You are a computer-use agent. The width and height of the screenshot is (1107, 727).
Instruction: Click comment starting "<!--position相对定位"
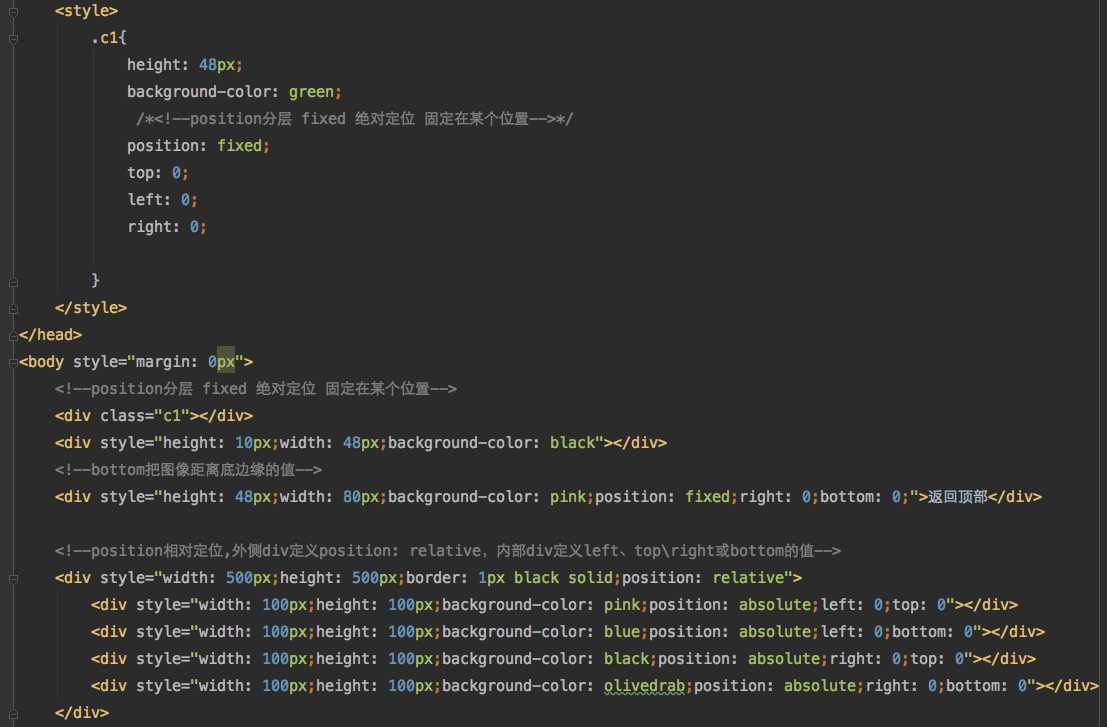pos(448,551)
